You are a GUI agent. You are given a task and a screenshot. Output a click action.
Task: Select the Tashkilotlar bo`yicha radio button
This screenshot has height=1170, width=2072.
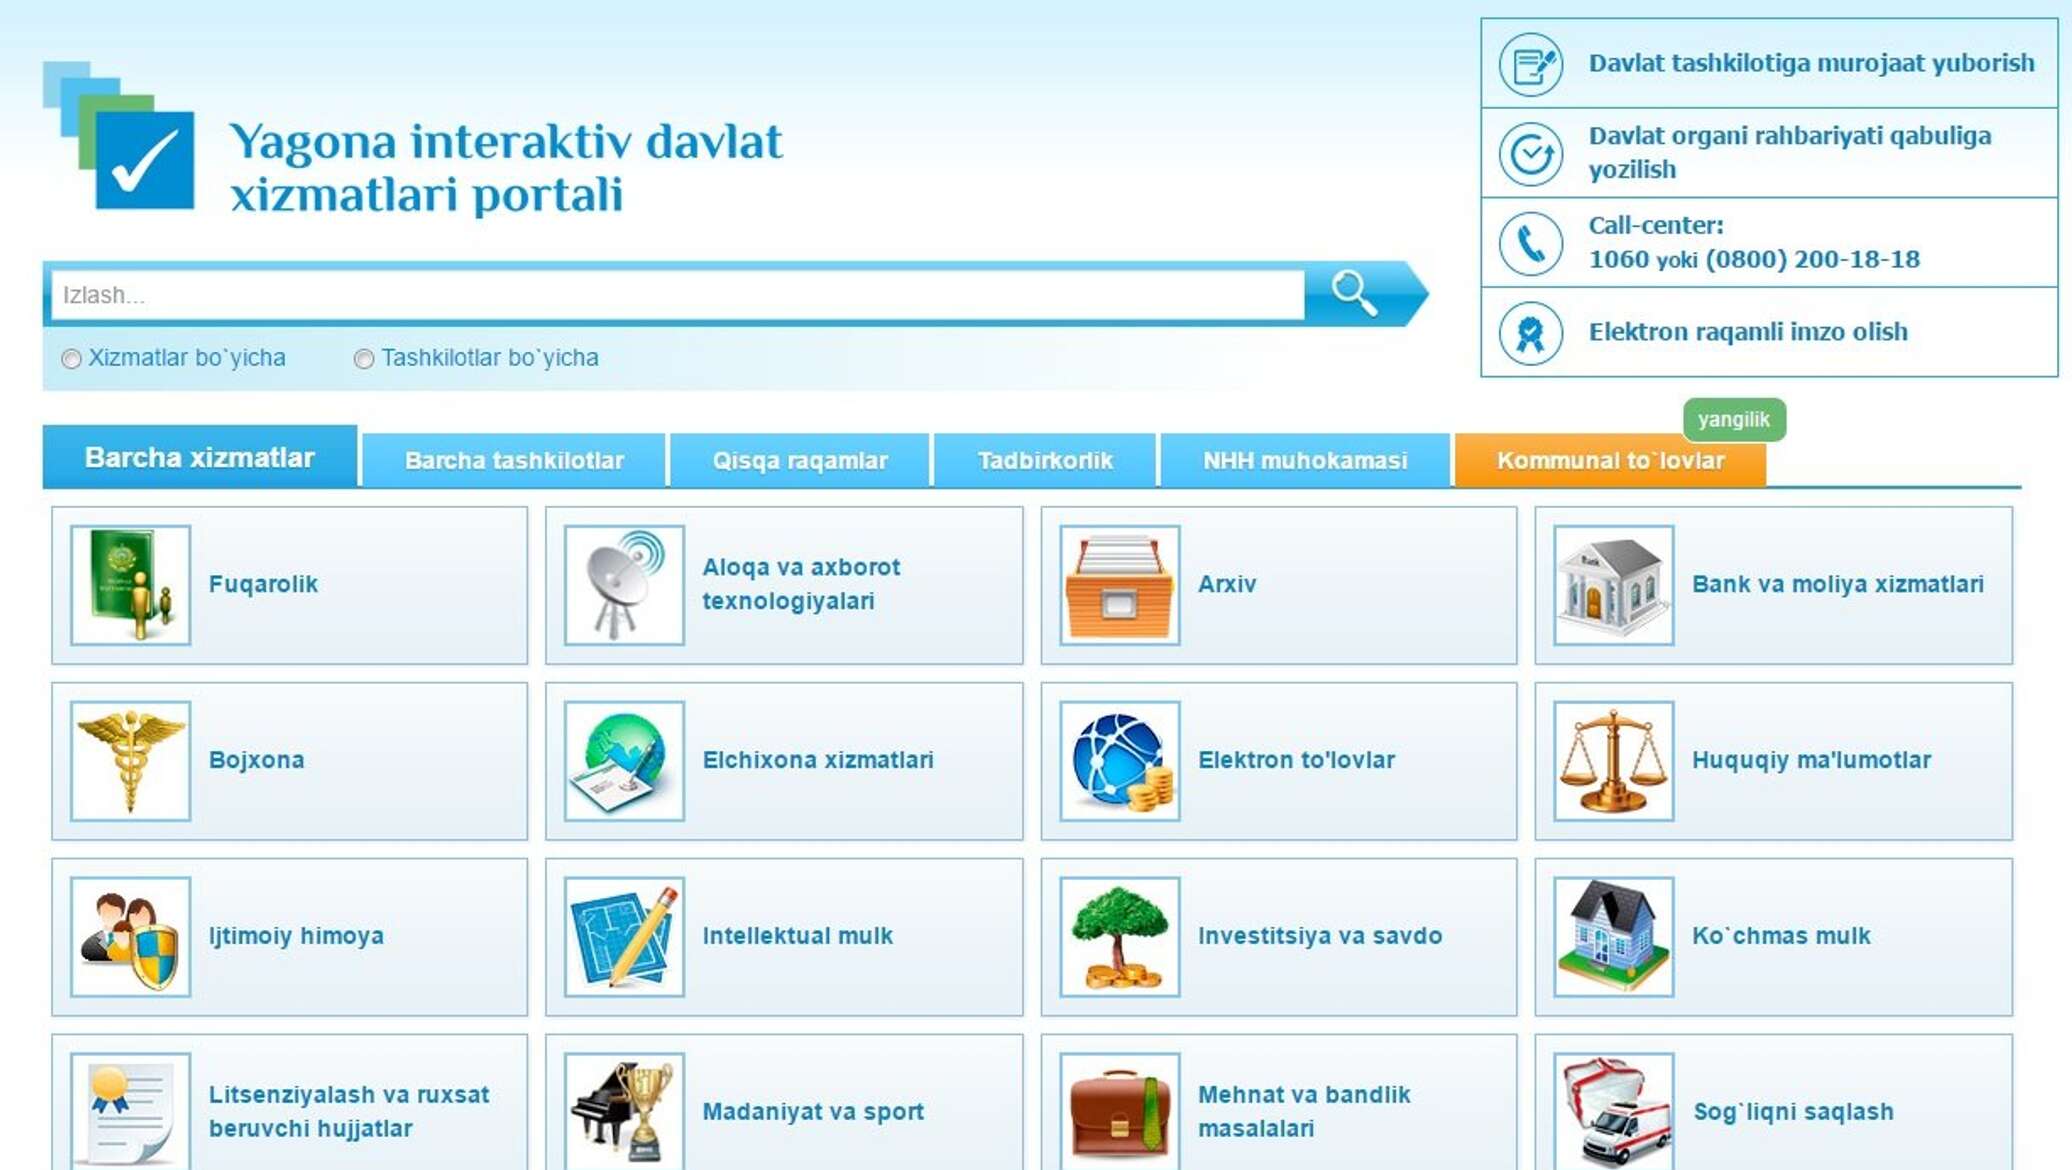pyautogui.click(x=364, y=359)
